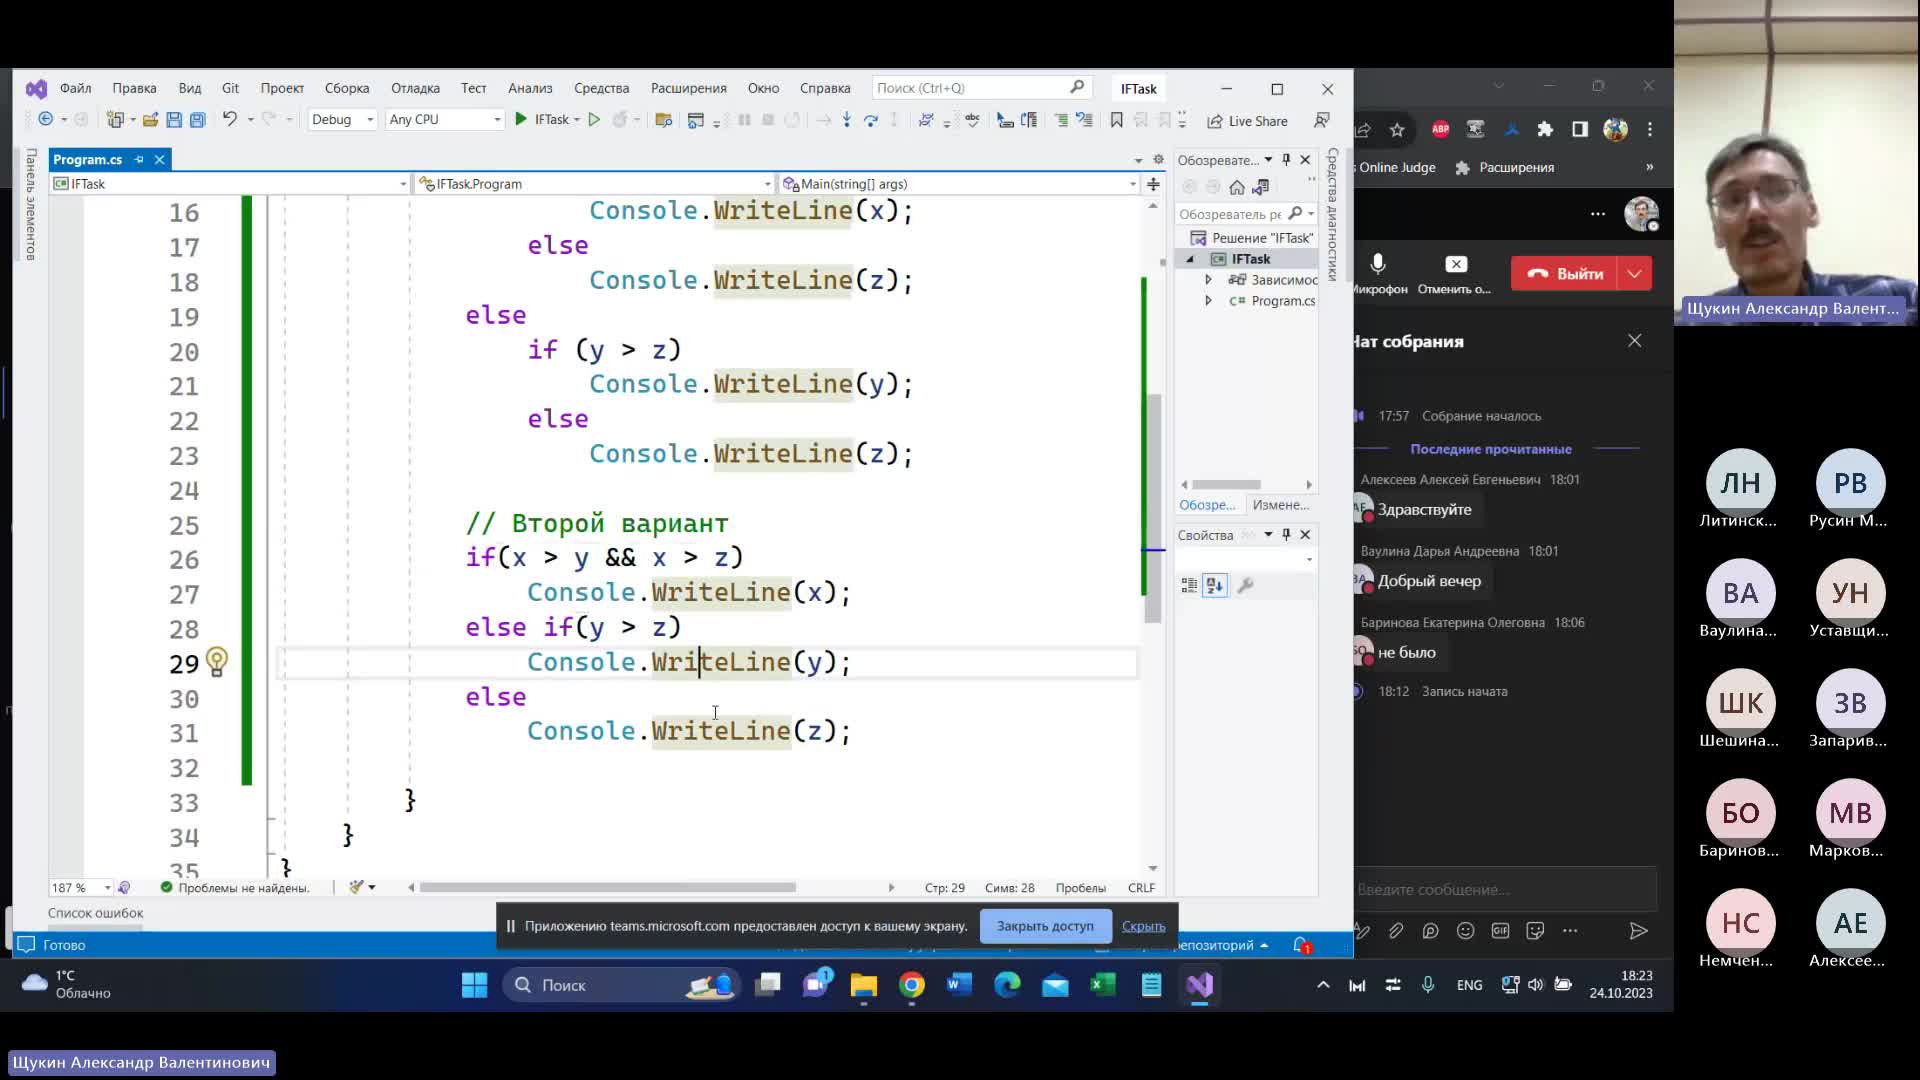Click the wrench Property Pages icon
The width and height of the screenshot is (1920, 1080).
pyautogui.click(x=1245, y=586)
